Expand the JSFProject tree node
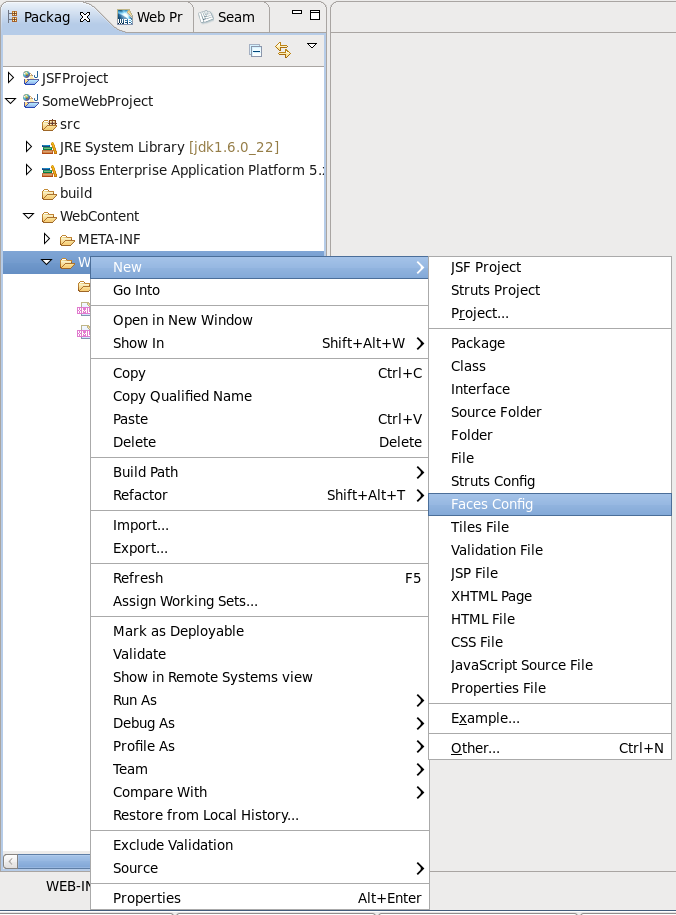 [x=11, y=78]
